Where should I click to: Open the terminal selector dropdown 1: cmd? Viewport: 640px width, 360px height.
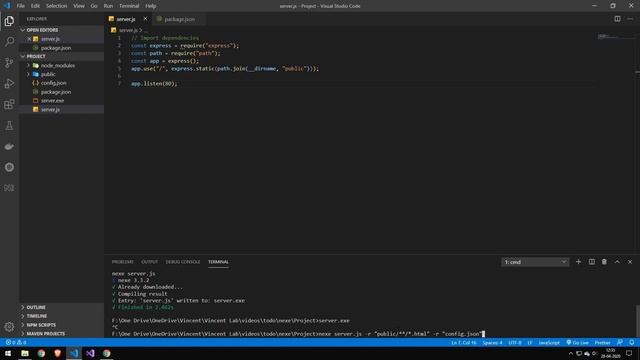535,262
